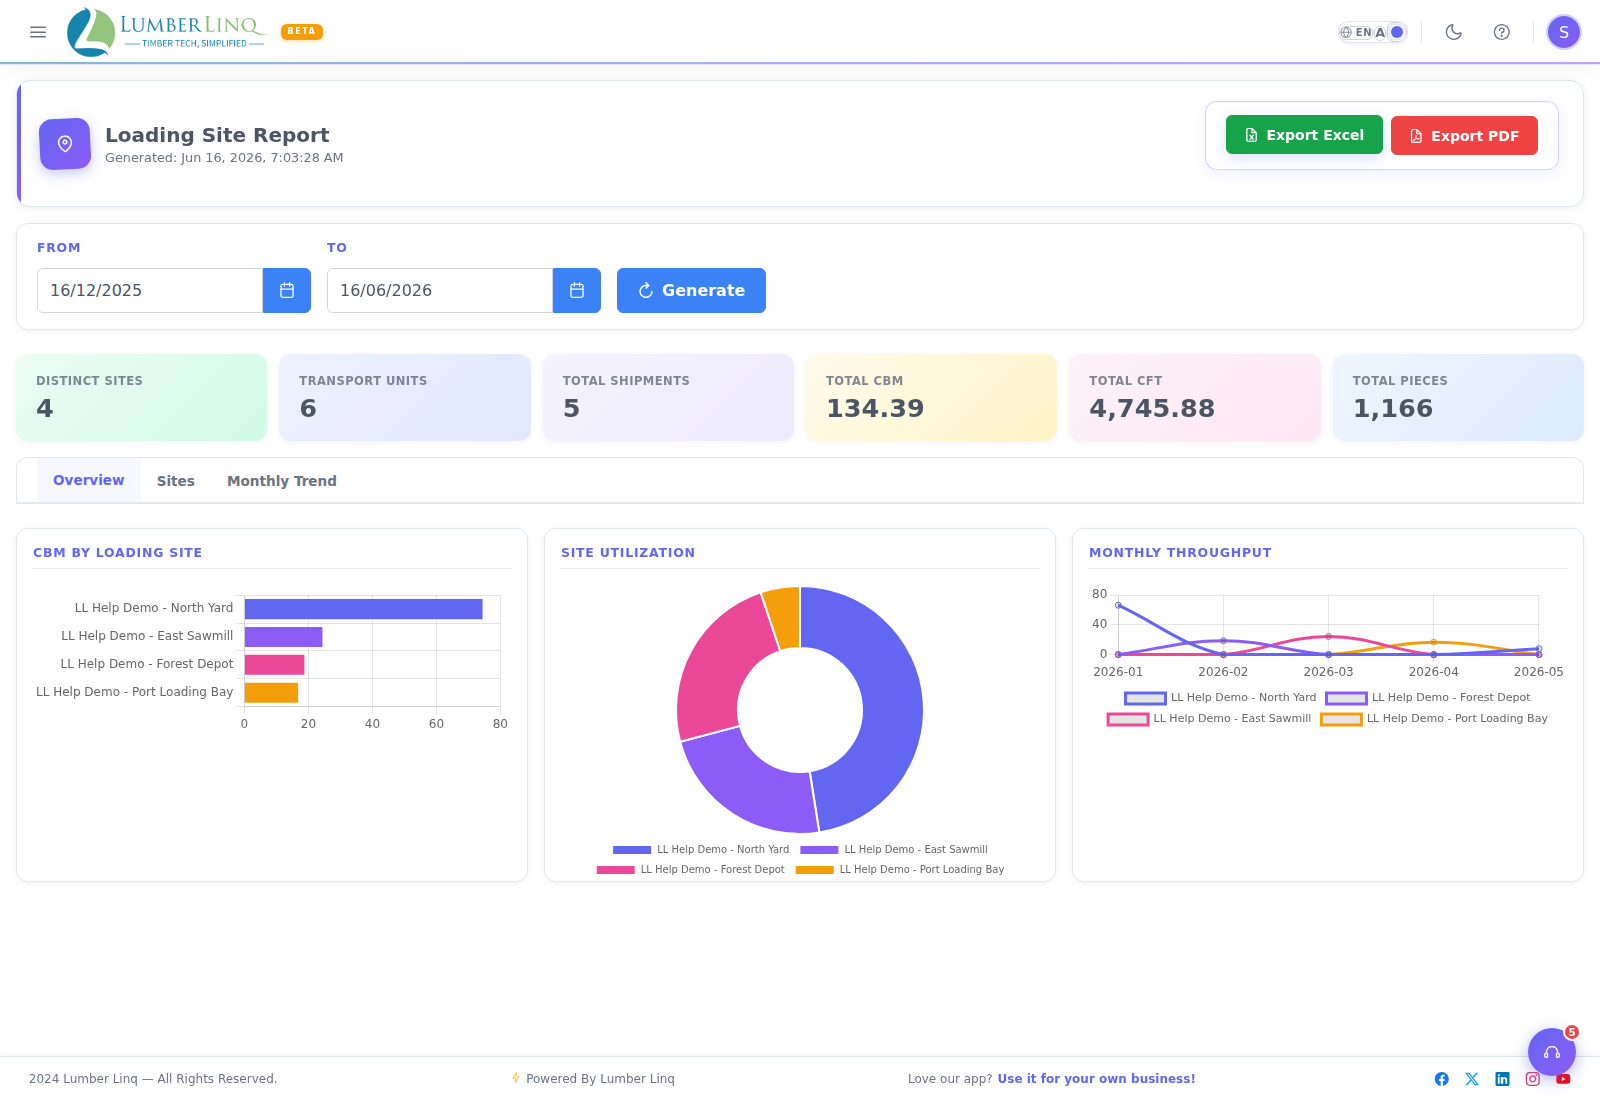Follow the 'Use it for your own business!' link
Image resolution: width=1600 pixels, height=1100 pixels.
point(1096,1079)
